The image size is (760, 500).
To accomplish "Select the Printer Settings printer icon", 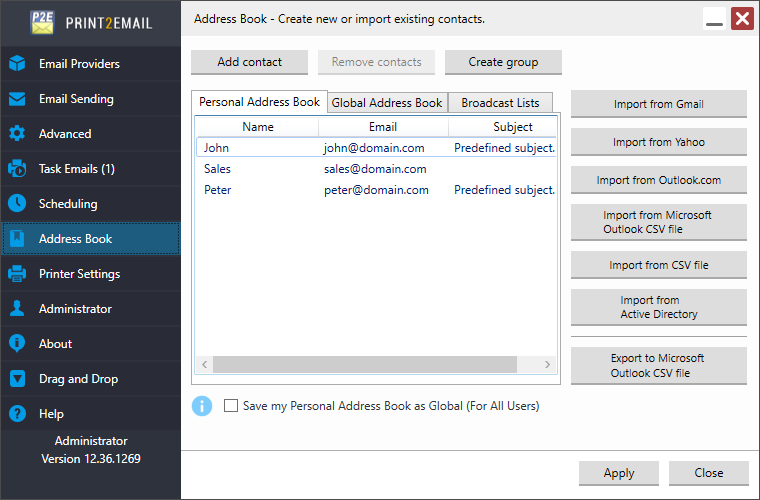I will [x=17, y=274].
